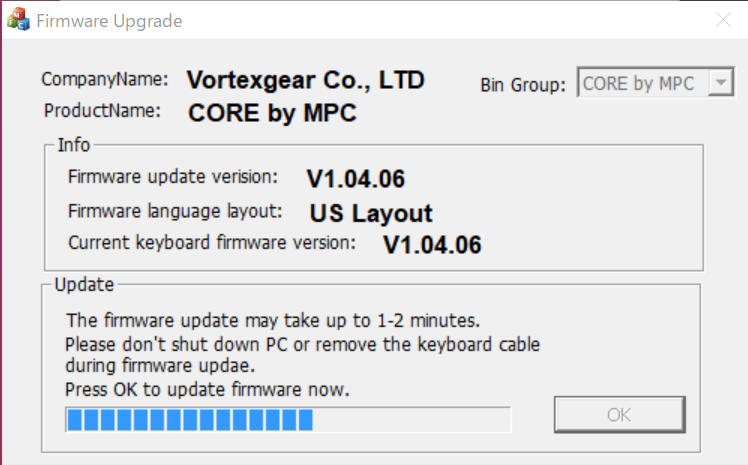
Task: Click the V1.04.06 firmware update version value
Action: click(355, 179)
